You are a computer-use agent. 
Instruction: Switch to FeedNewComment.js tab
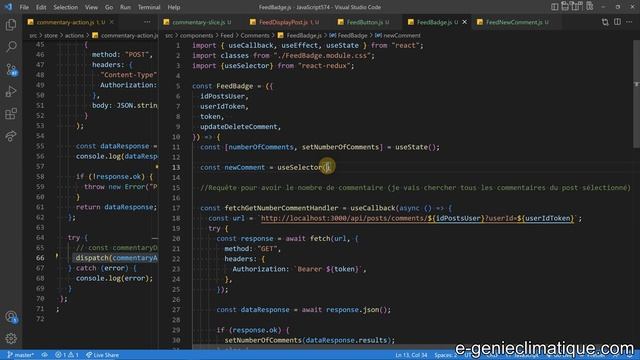[x=517, y=22]
